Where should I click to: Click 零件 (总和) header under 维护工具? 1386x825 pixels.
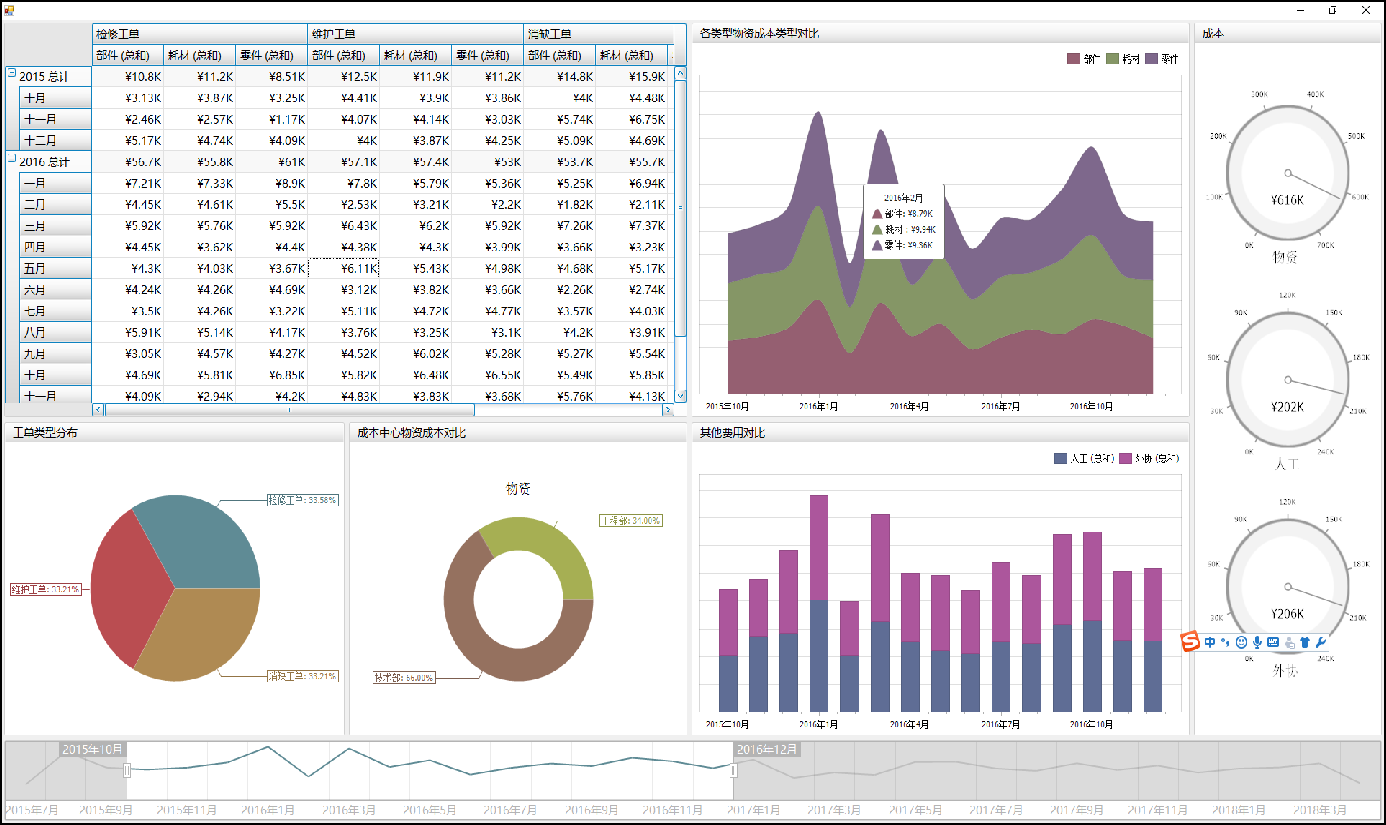(x=487, y=55)
